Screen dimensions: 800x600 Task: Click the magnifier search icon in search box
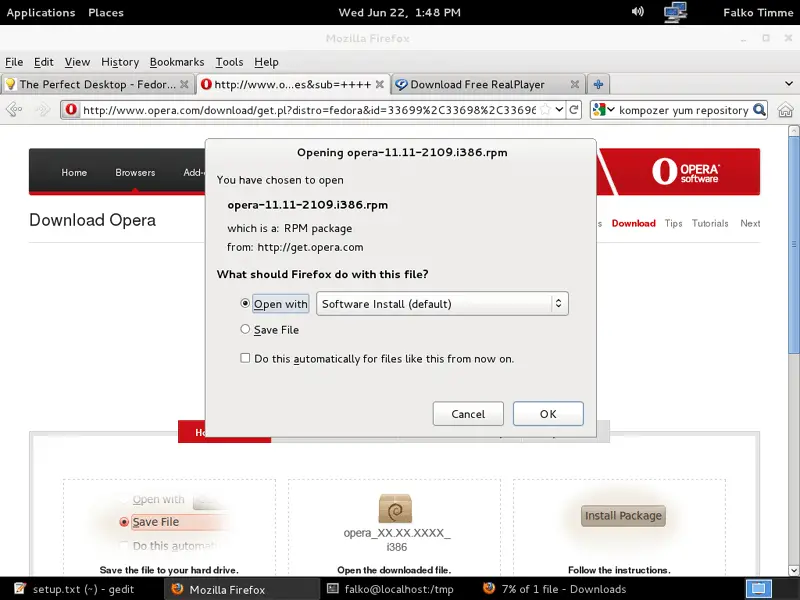pos(759,110)
